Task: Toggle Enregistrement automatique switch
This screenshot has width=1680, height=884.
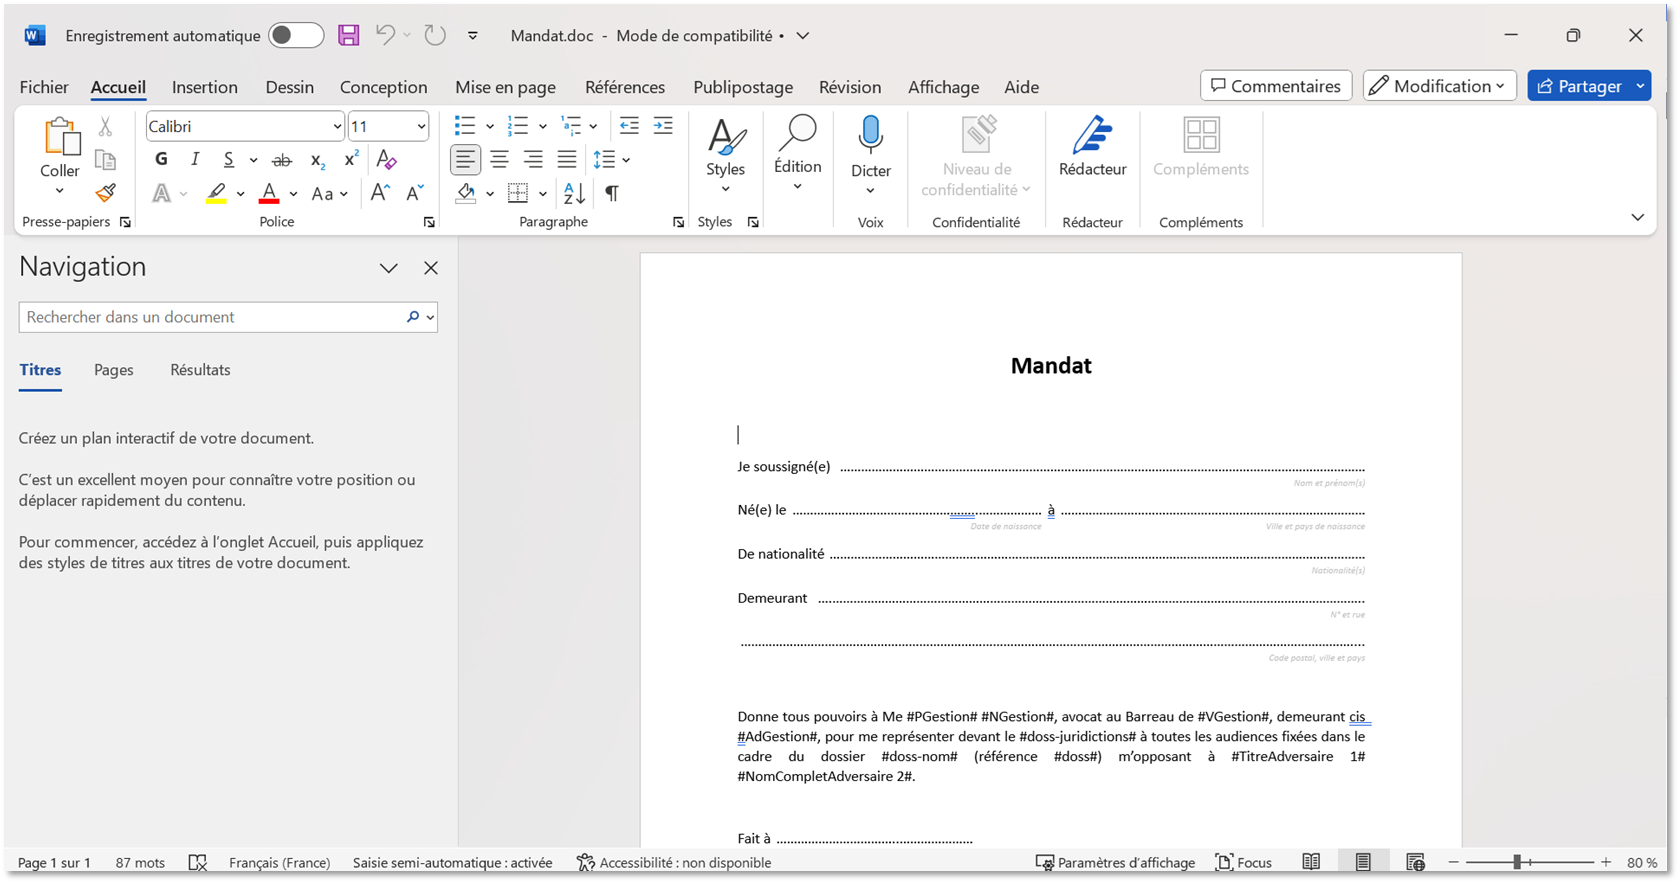Action: (x=296, y=36)
